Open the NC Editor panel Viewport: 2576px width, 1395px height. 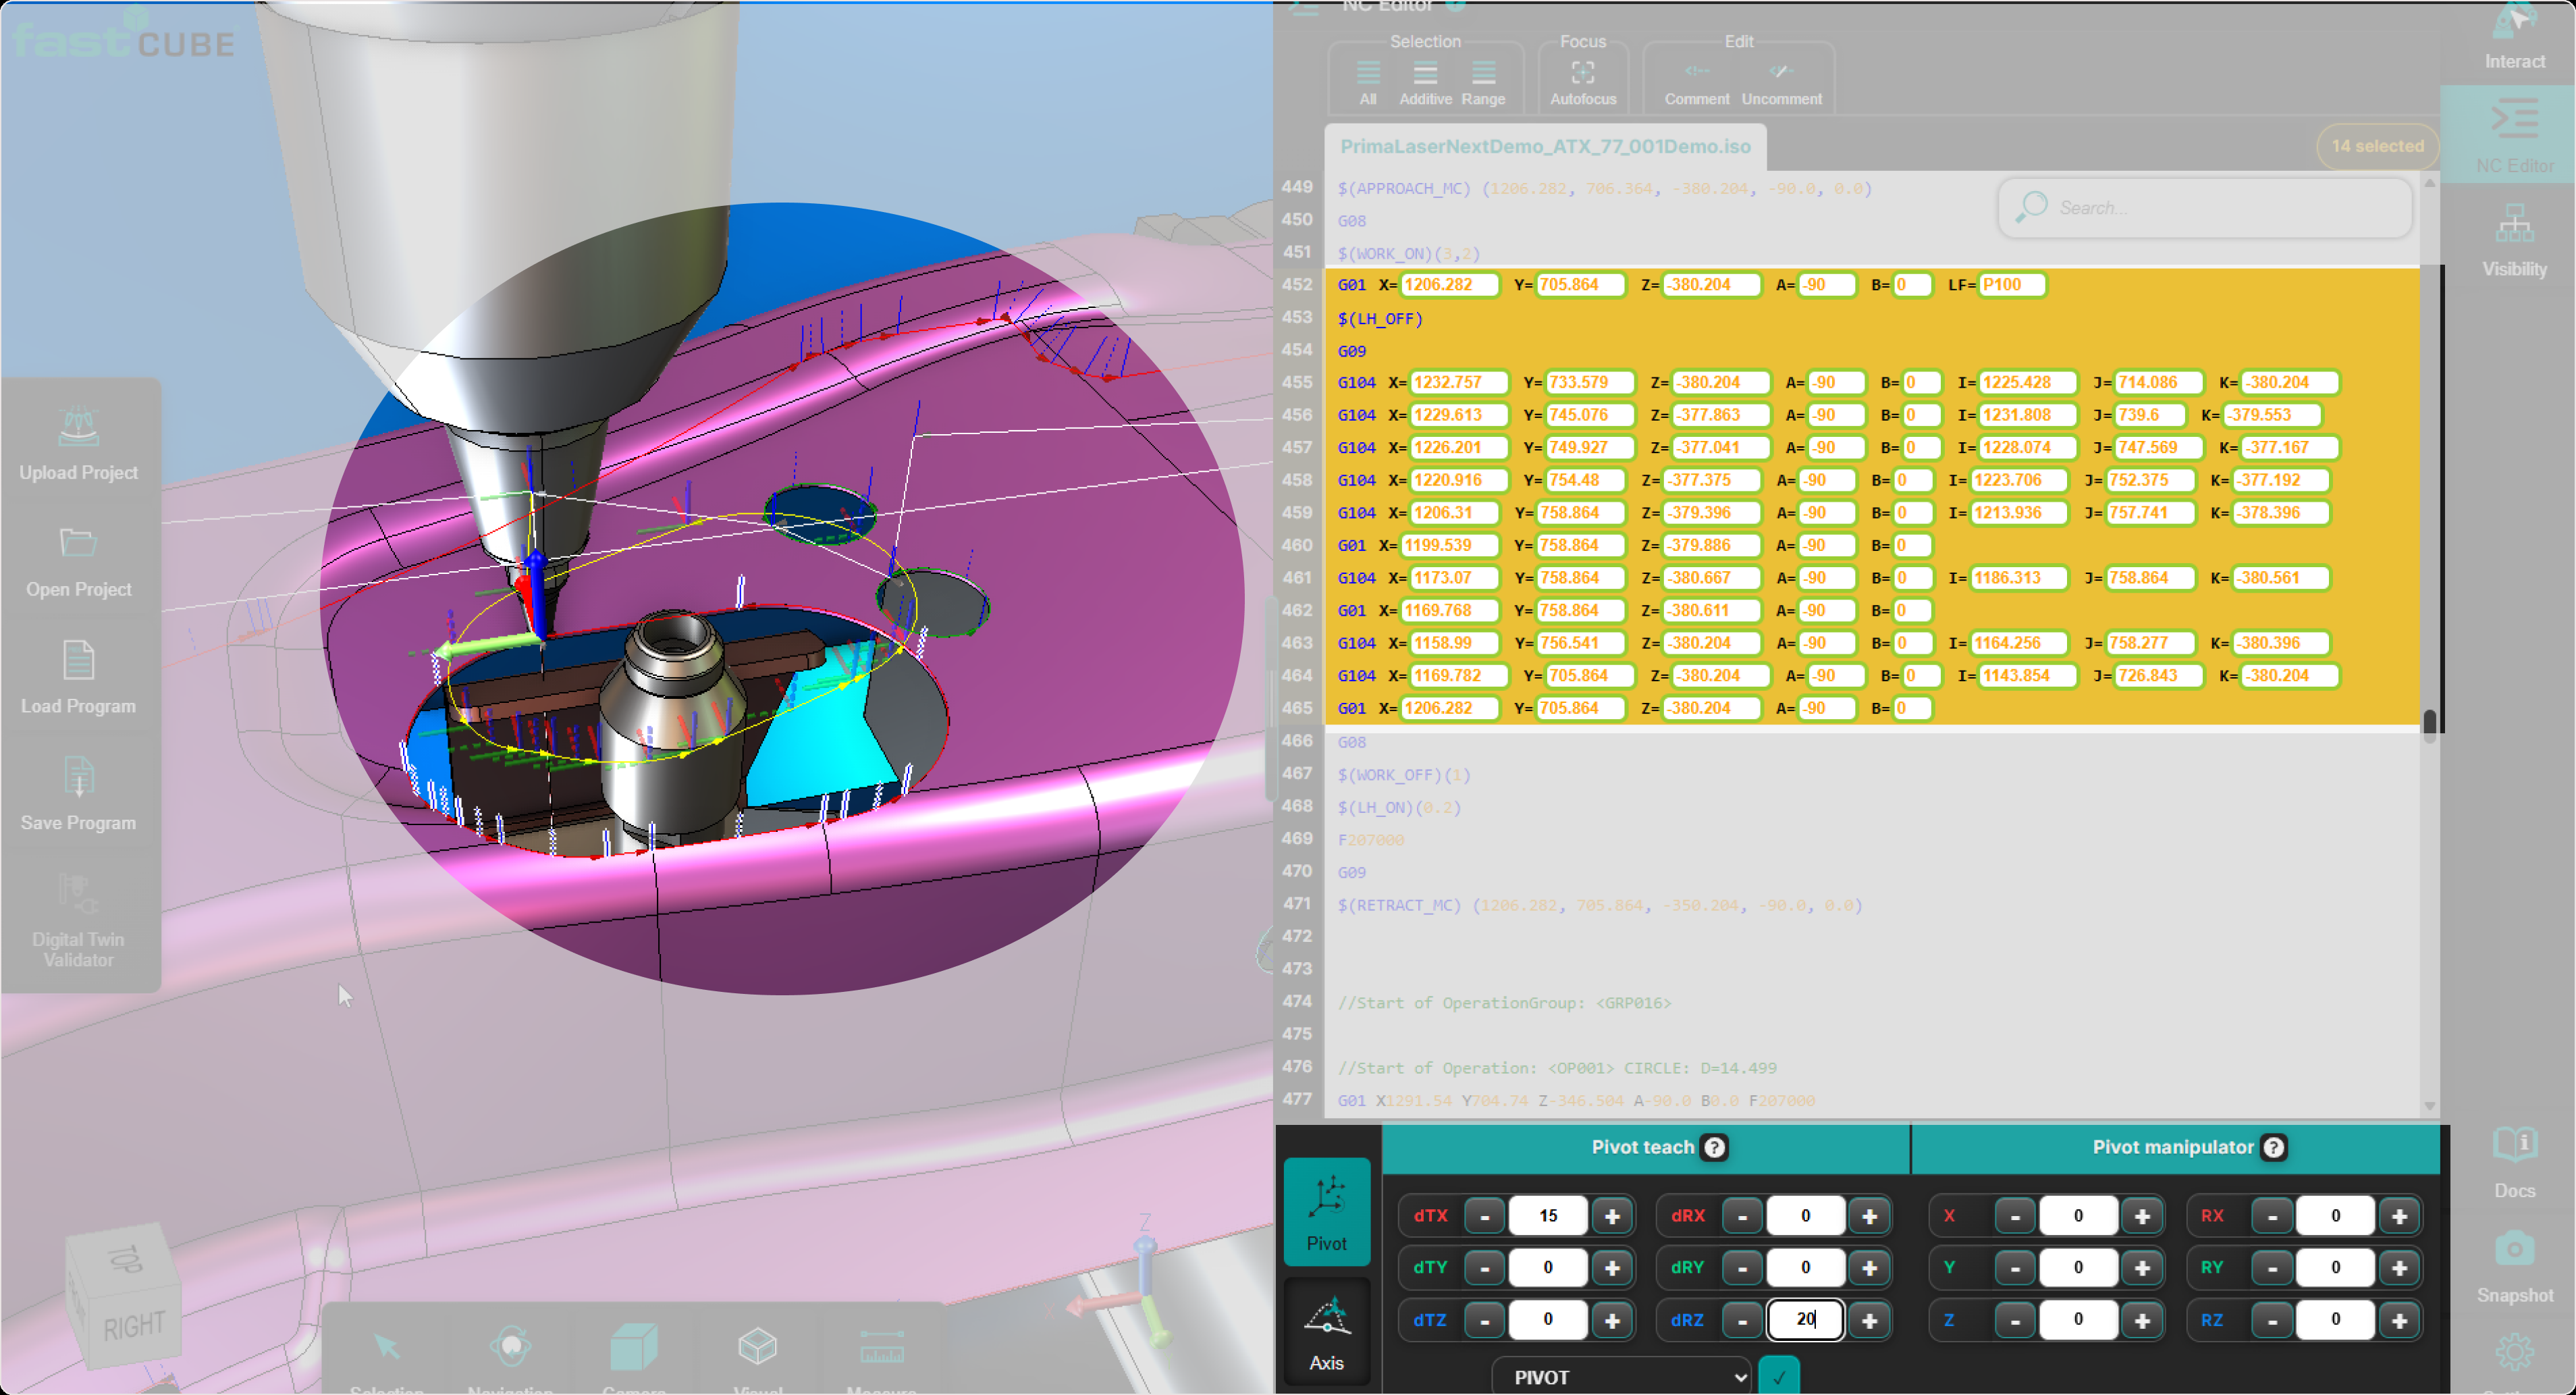pyautogui.click(x=2514, y=135)
